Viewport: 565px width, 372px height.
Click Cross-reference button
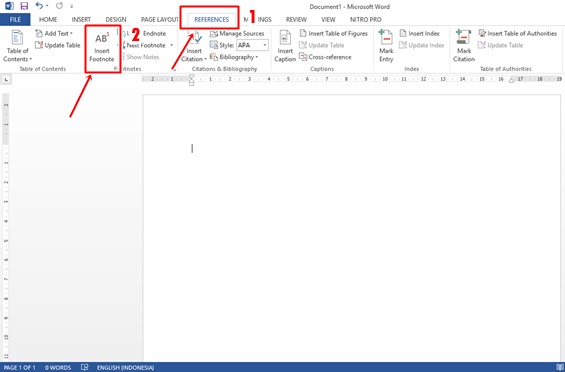coord(325,57)
